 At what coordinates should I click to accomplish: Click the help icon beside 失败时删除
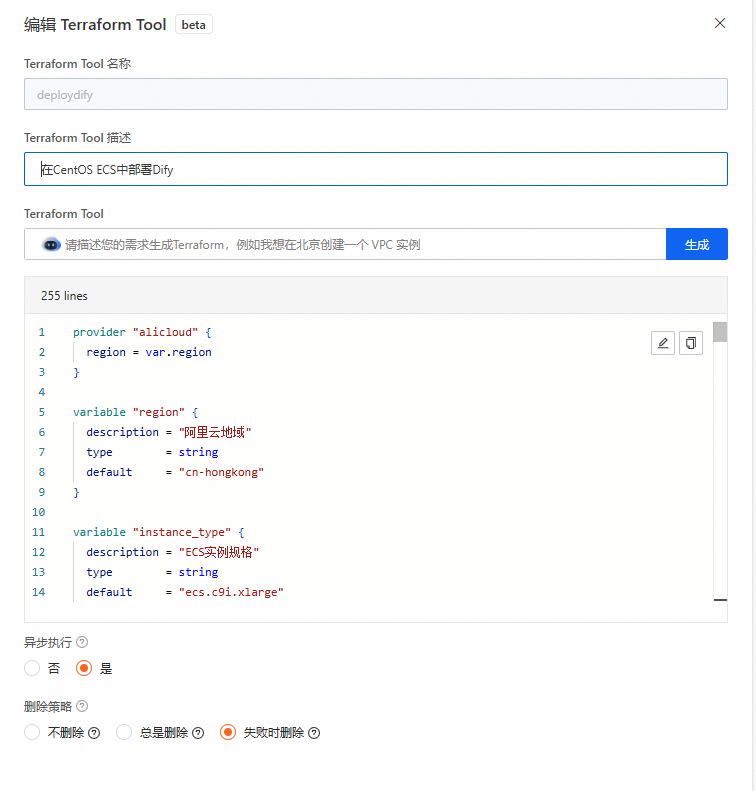point(314,733)
